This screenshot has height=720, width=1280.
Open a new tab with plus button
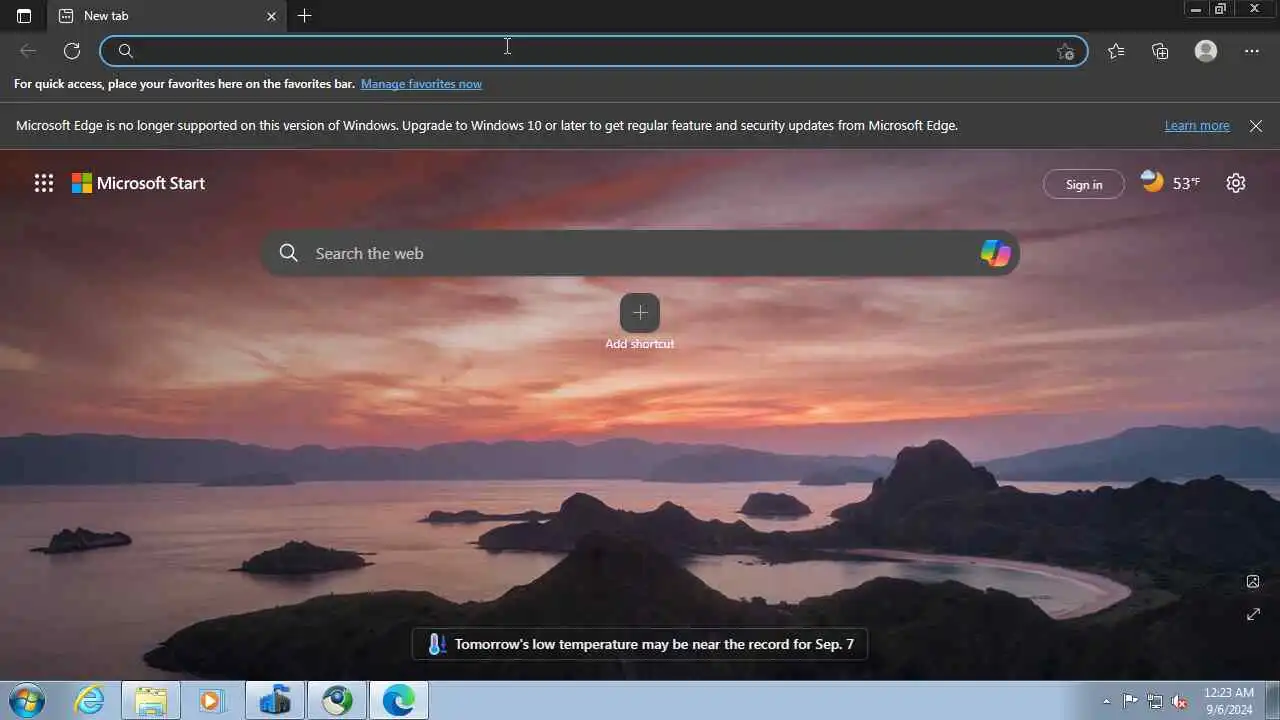point(305,16)
